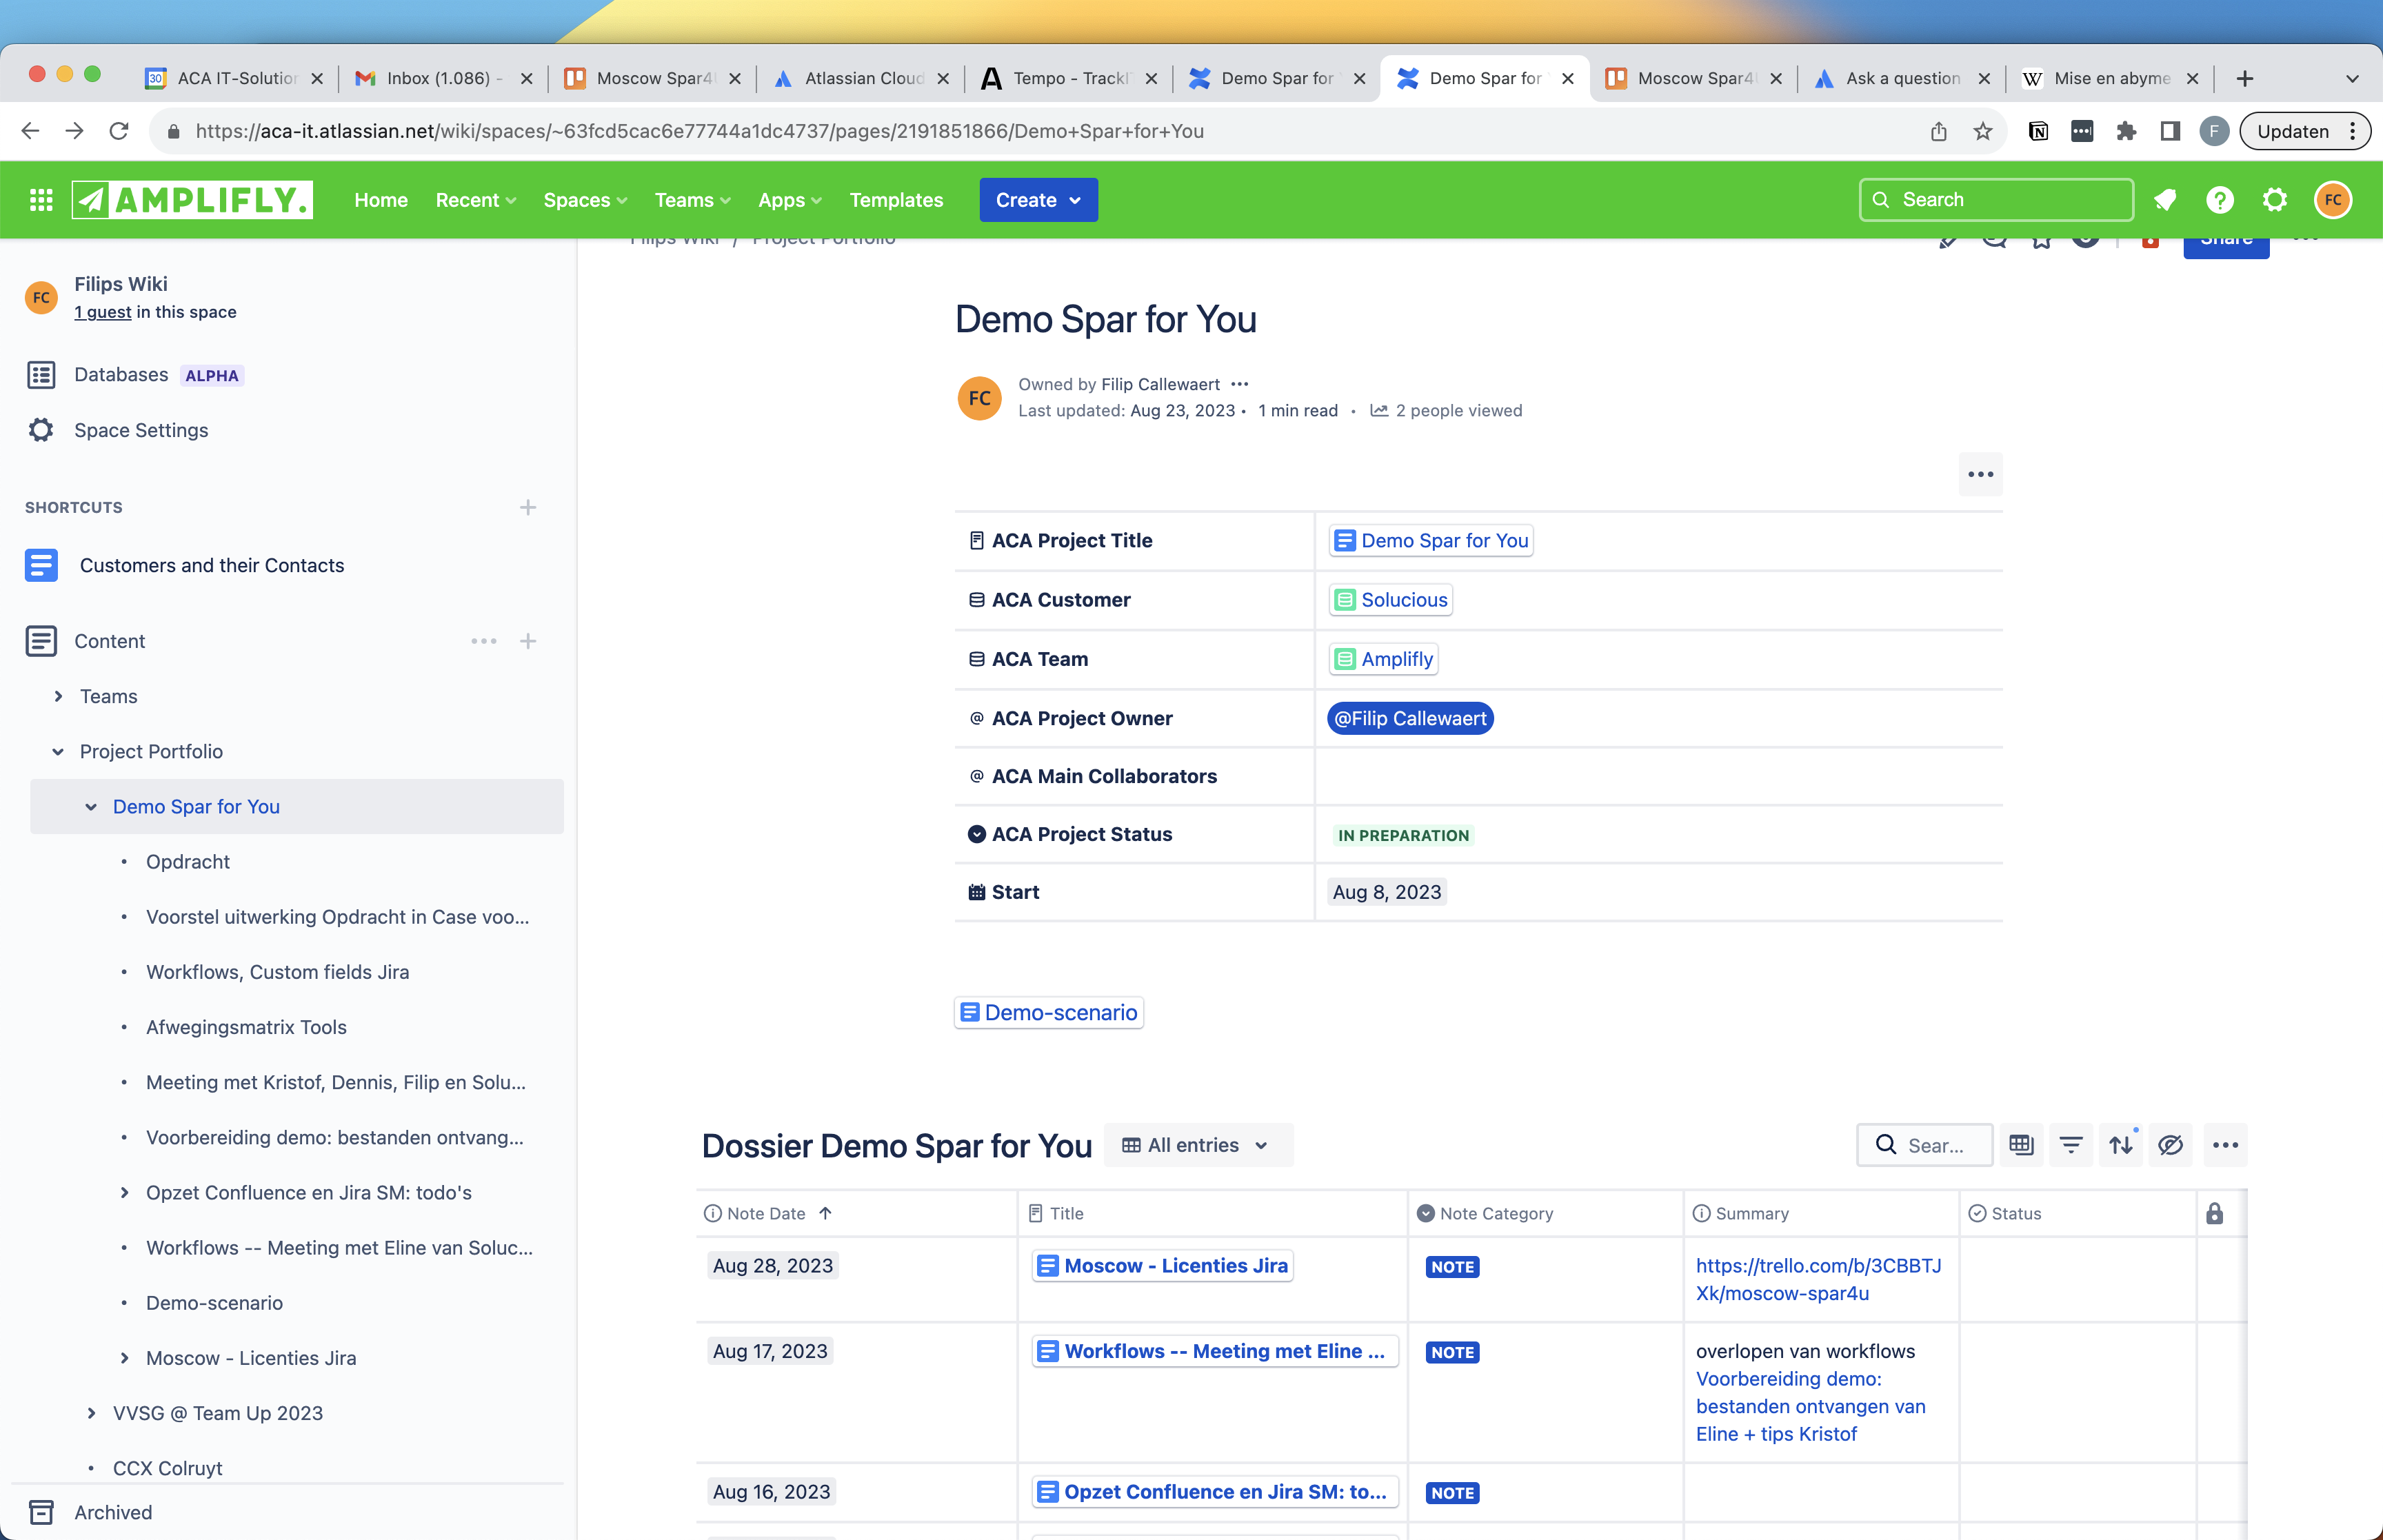Open Templates in the navigation bar
The image size is (2383, 1540).
[x=896, y=200]
